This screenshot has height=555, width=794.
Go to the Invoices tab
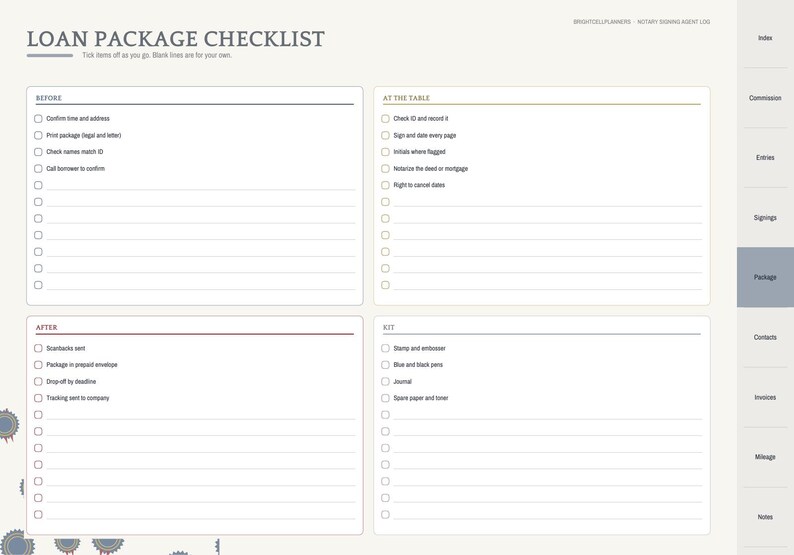tap(765, 397)
